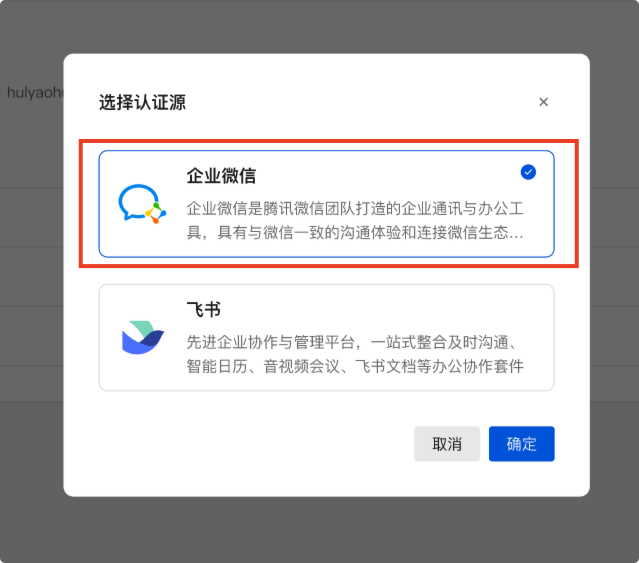The height and width of the screenshot is (563, 639).
Task: Click 飞书 description line 智能日历、音视频会议
Action: (355, 366)
